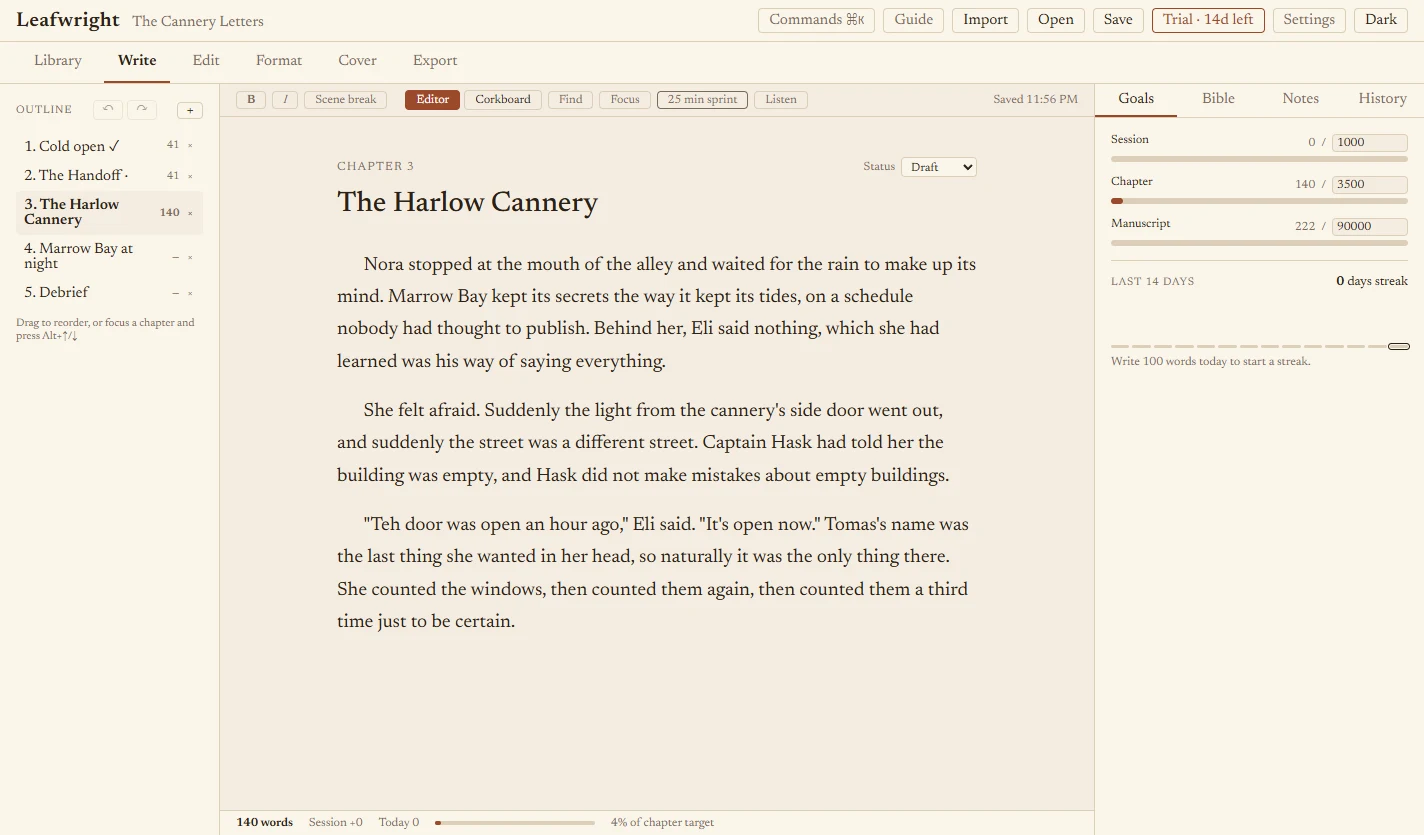Viewport: 1424px width, 835px height.
Task: Open the Trial 14d left notice
Action: click(1208, 20)
